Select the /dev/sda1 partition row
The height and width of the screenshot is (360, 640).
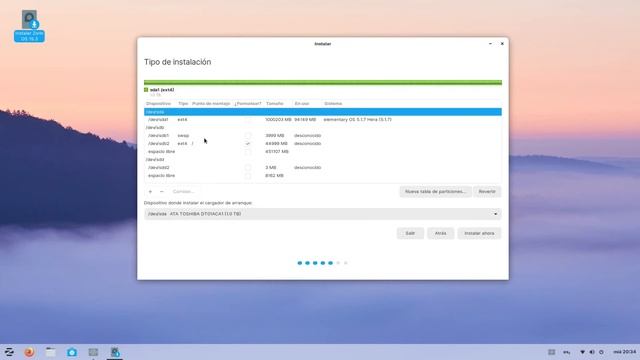[x=322, y=120]
